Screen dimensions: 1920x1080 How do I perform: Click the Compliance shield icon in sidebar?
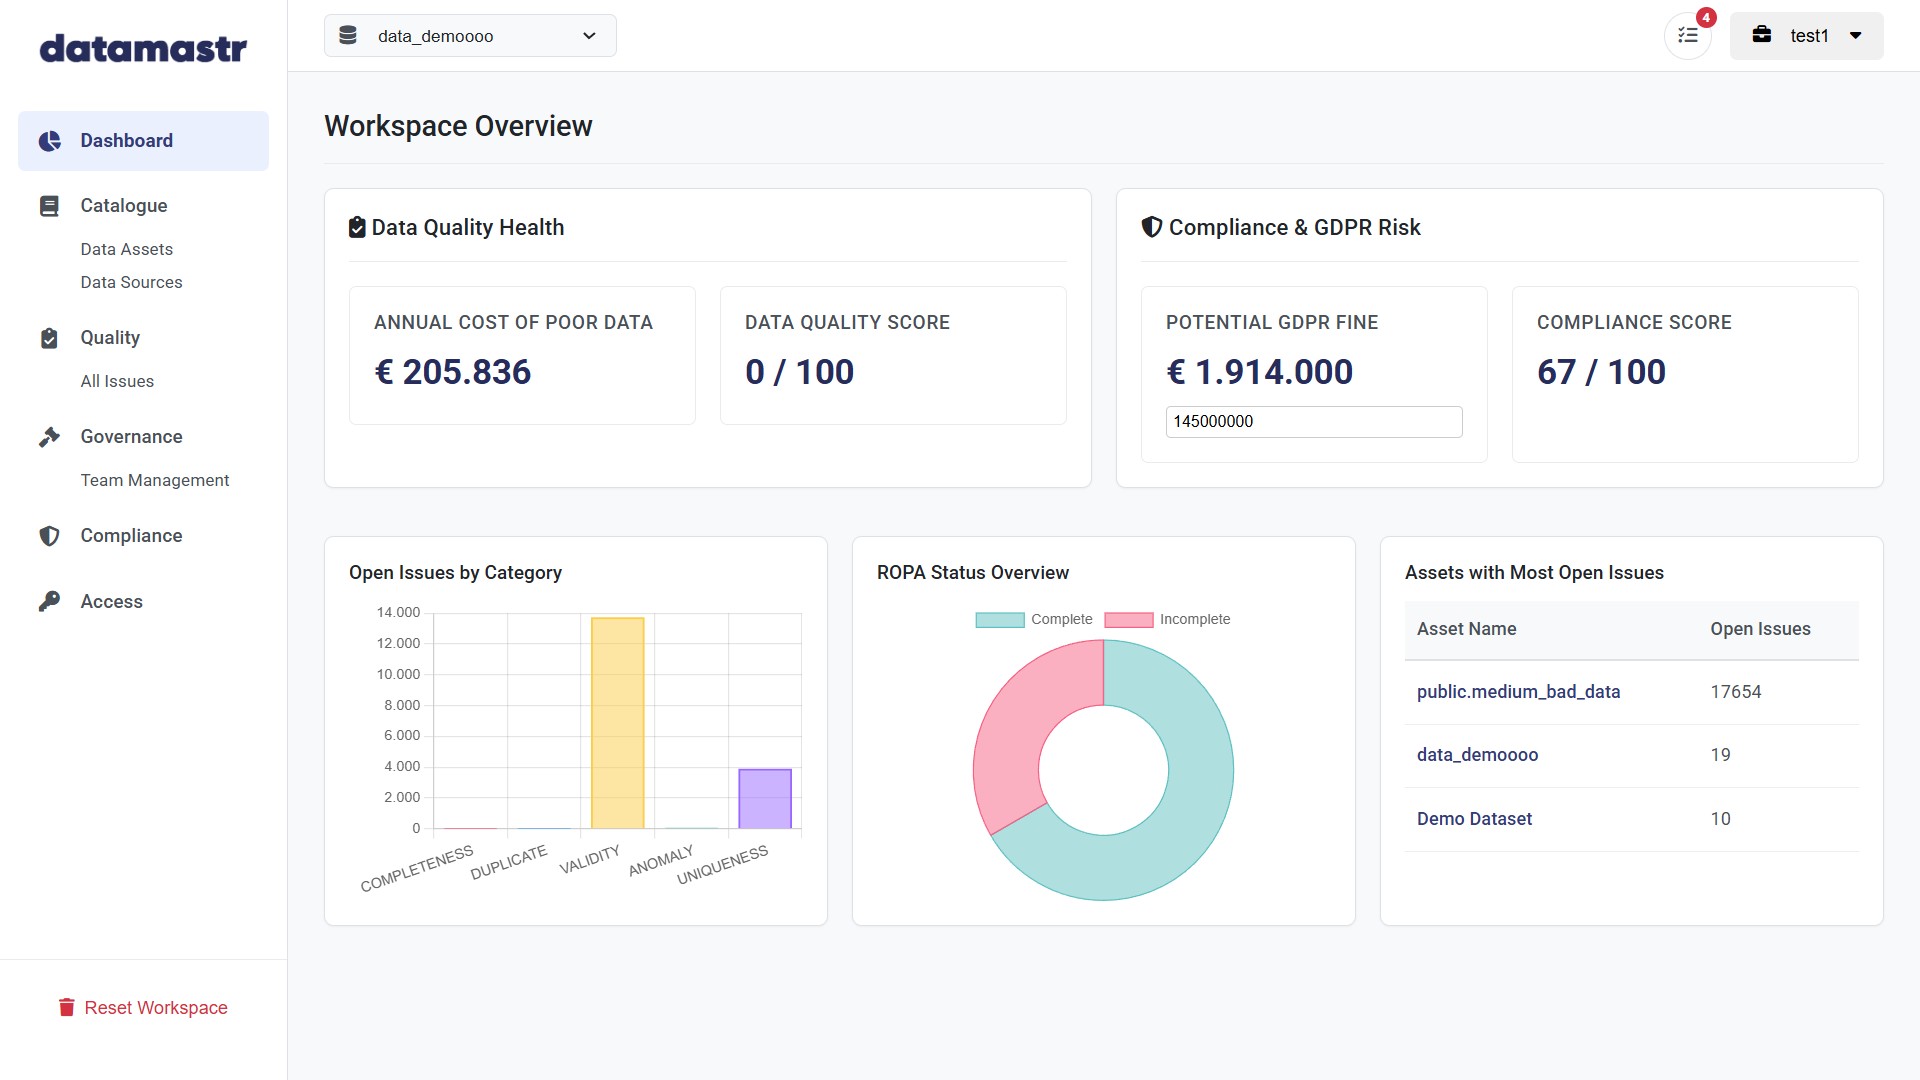49,536
